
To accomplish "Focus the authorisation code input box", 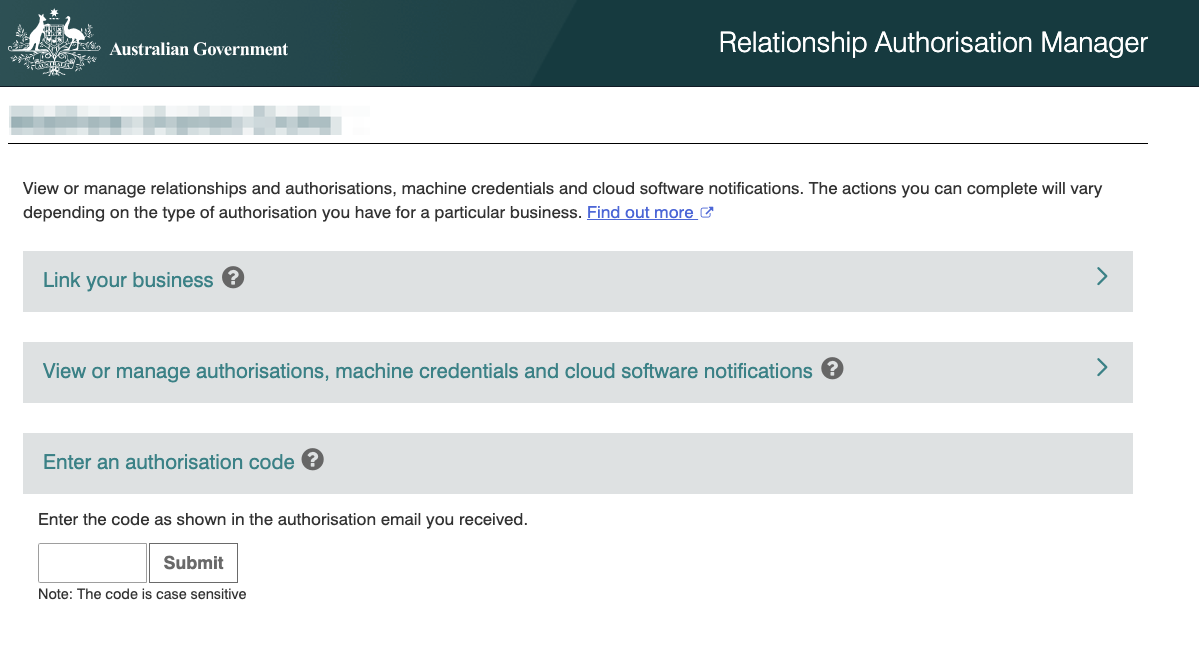I will pos(92,563).
